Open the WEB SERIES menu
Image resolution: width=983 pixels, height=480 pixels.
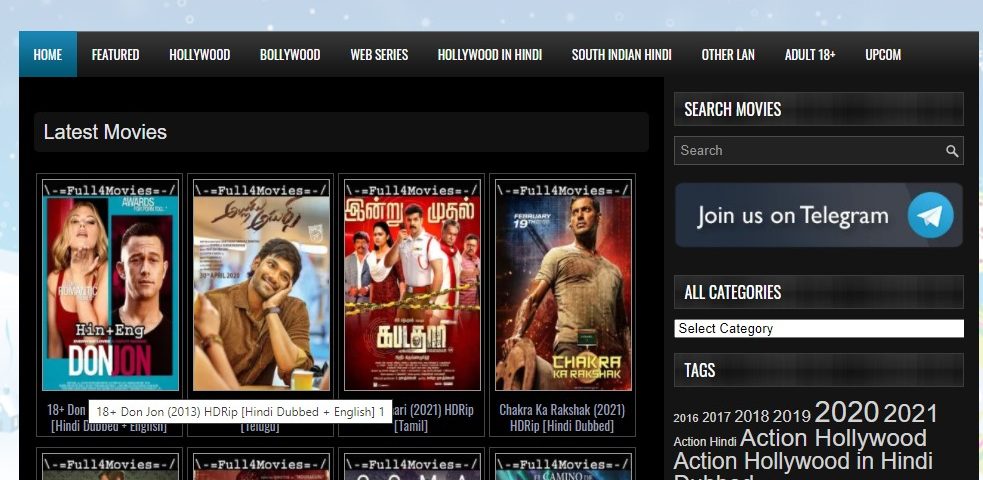(x=379, y=55)
